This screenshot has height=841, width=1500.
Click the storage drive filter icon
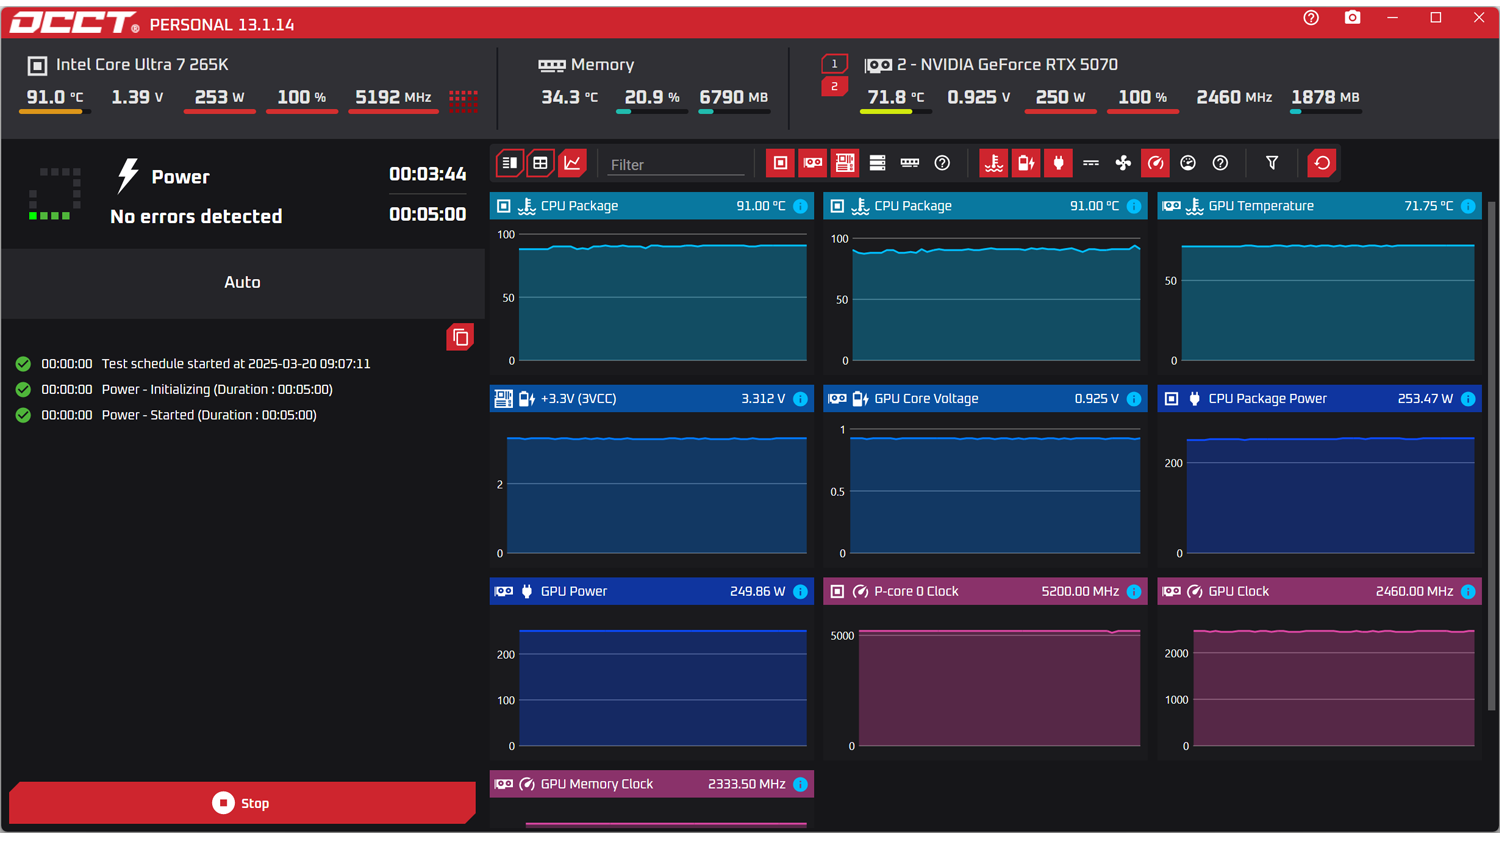(877, 163)
